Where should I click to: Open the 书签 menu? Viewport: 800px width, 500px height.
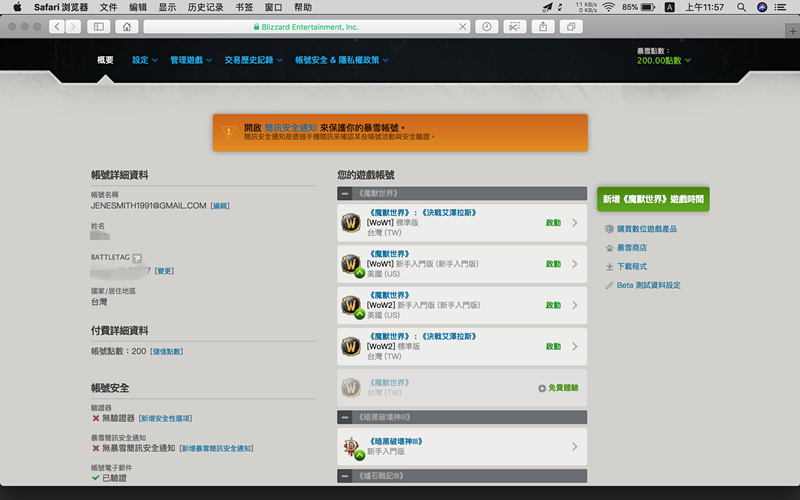[244, 7]
